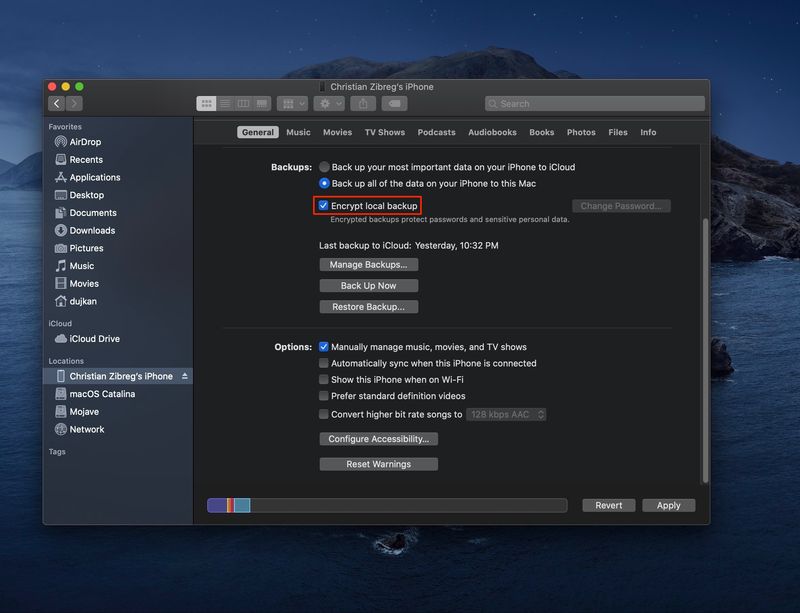Click Reset Warnings button
800x613 pixels.
(379, 464)
